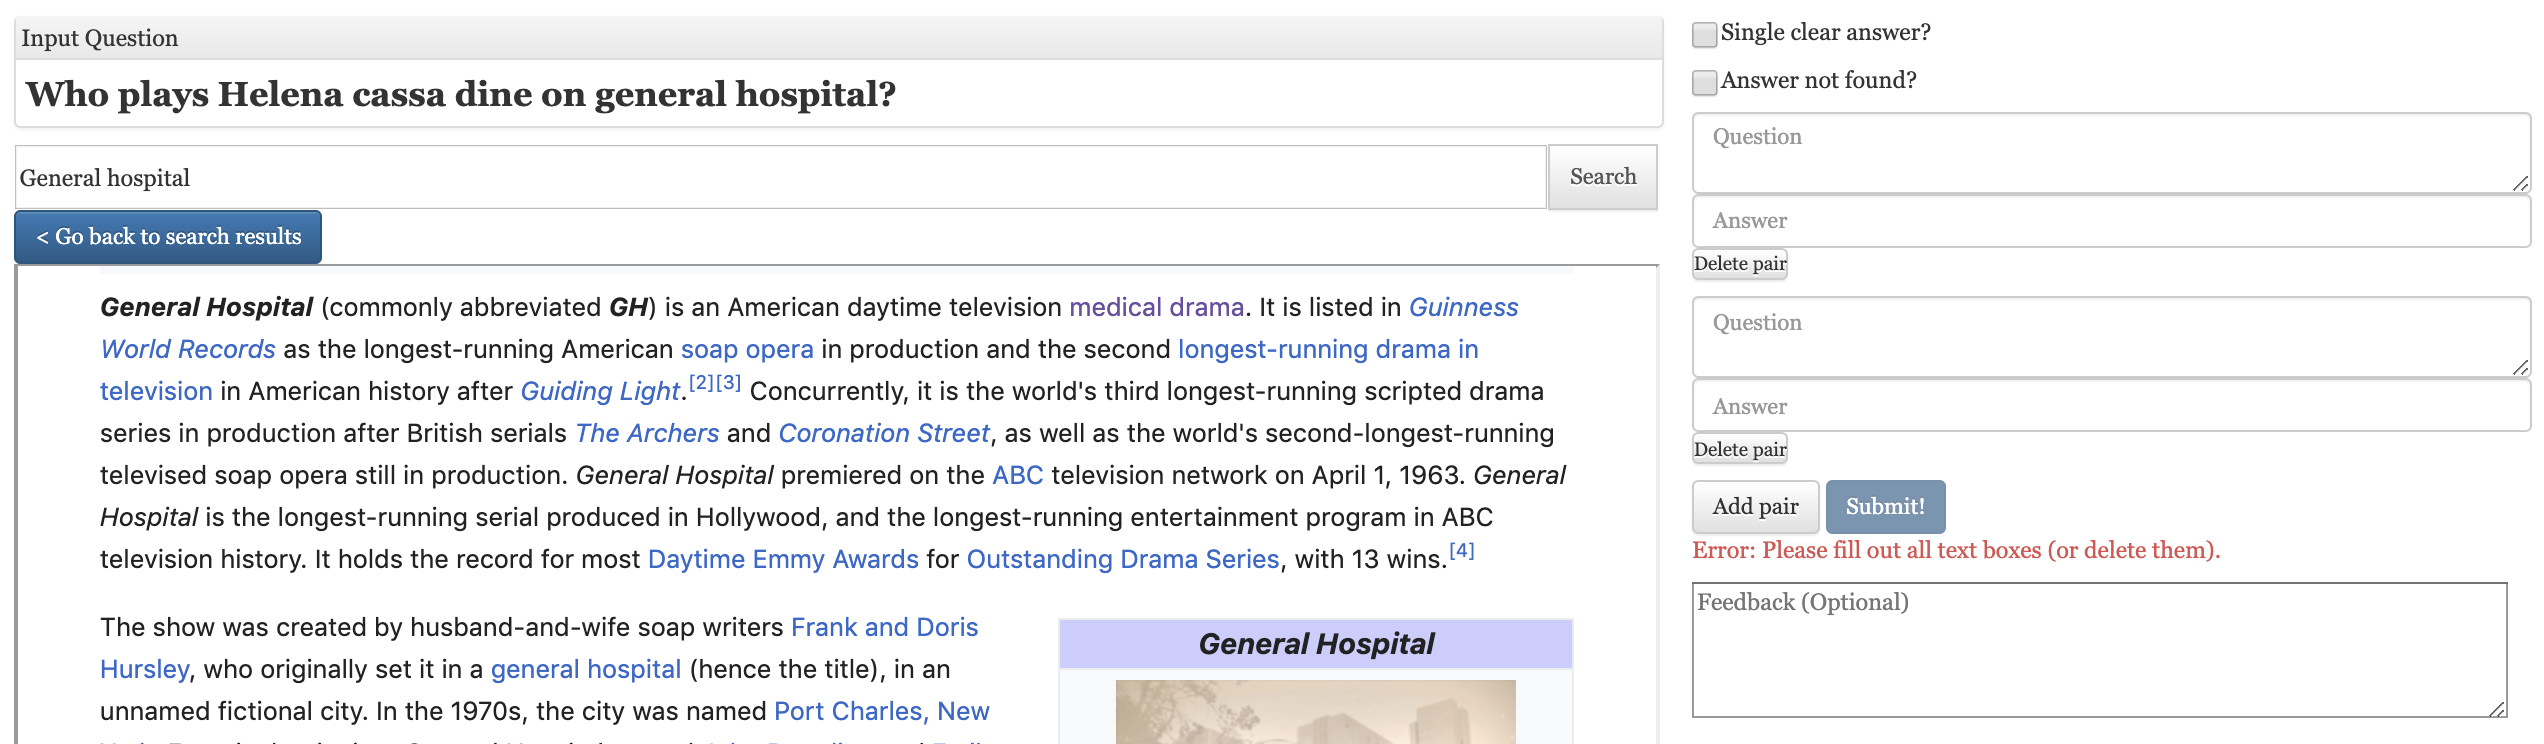This screenshot has height=744, width=2544.
Task: Click the first Question box resize handle
Action: click(2520, 183)
